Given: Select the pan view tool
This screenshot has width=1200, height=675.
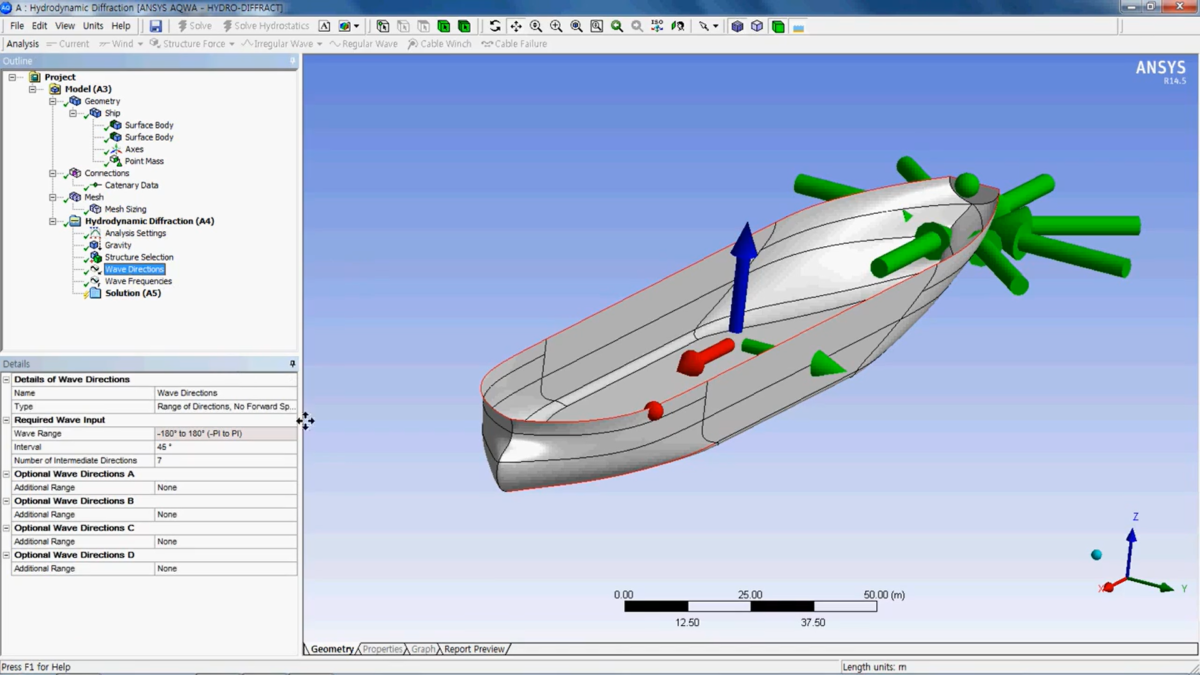Looking at the screenshot, I should pos(515,26).
